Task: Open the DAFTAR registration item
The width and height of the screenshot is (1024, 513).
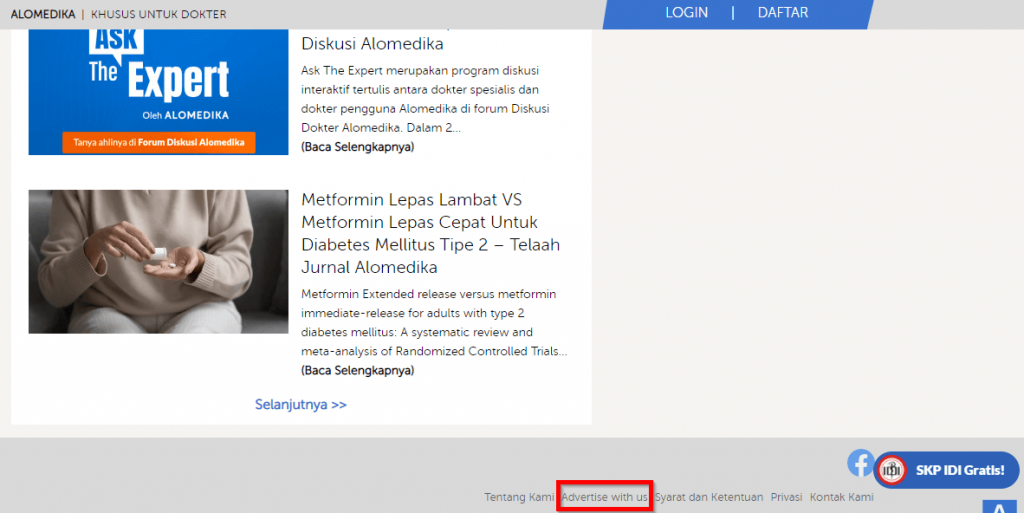Action: (782, 12)
